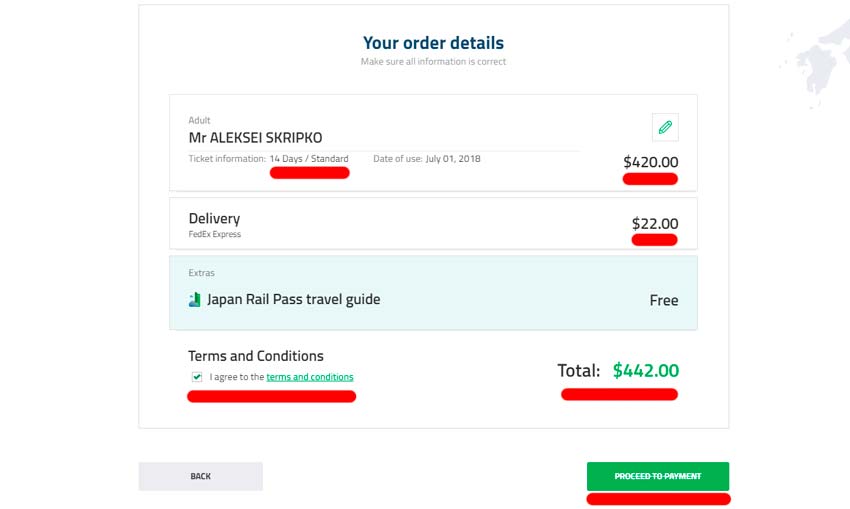The height and width of the screenshot is (509, 850).
Task: Click the "Your order details" heading
Action: click(433, 43)
